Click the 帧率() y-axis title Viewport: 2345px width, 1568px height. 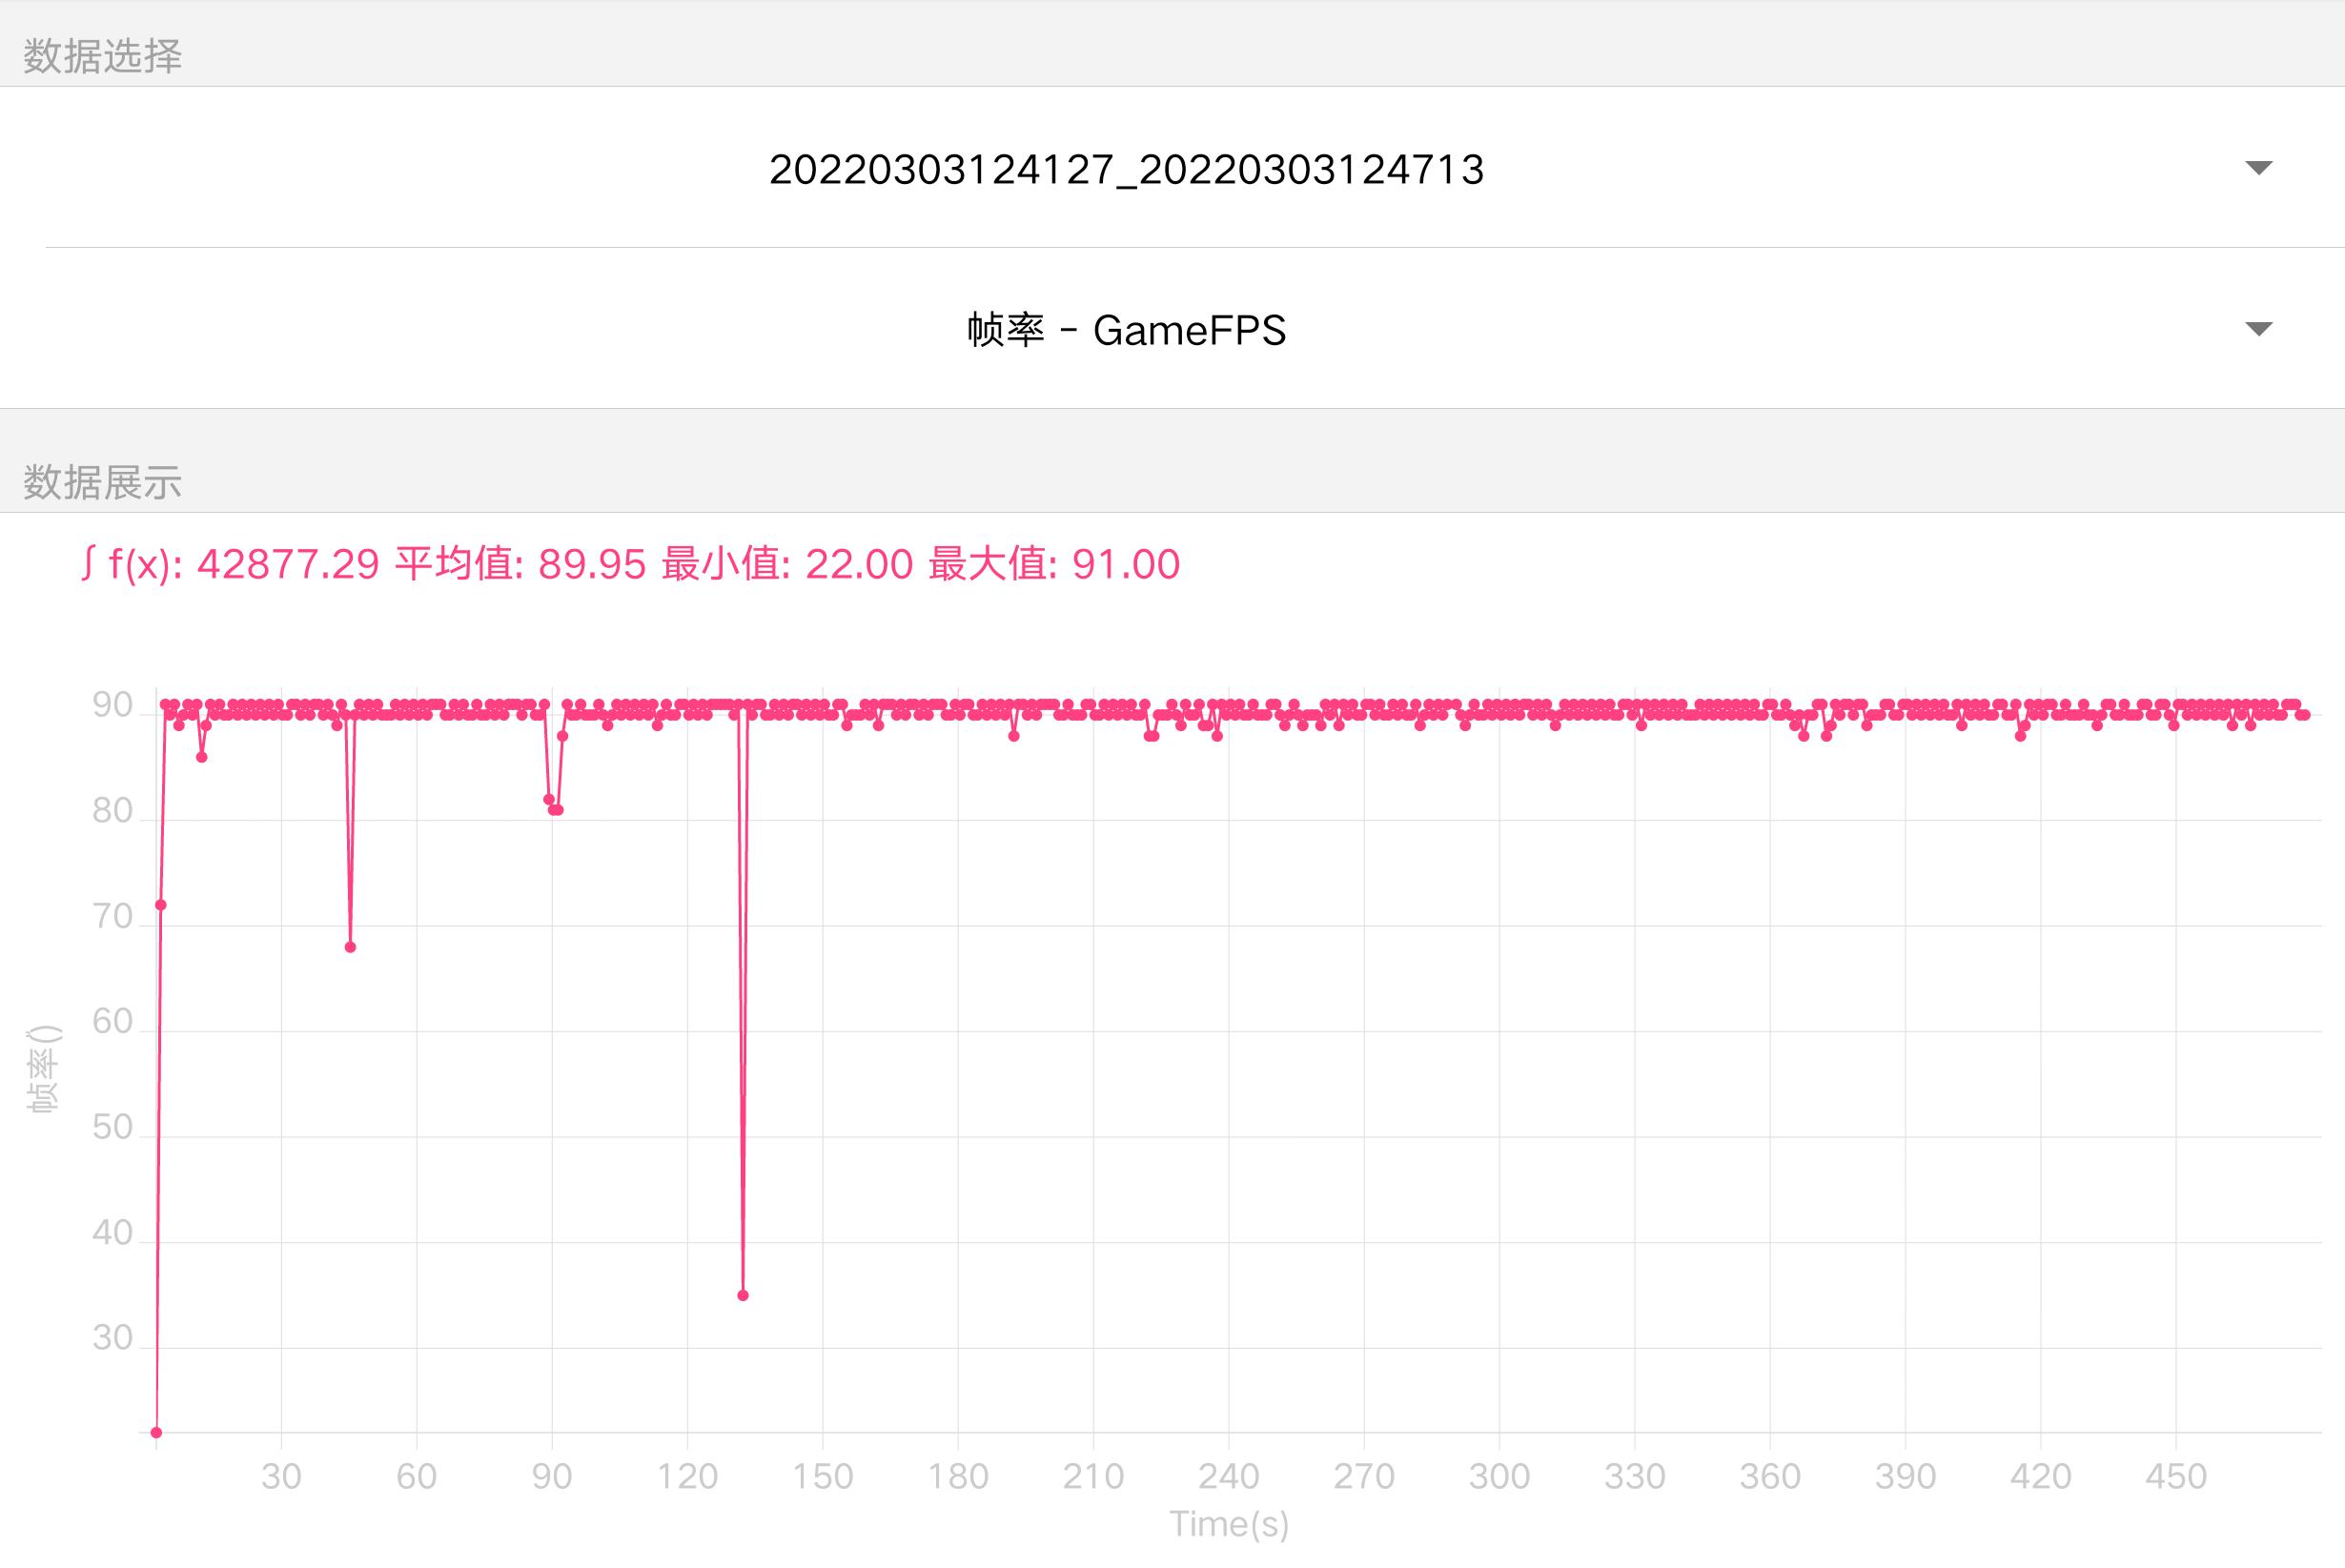(x=42, y=1069)
